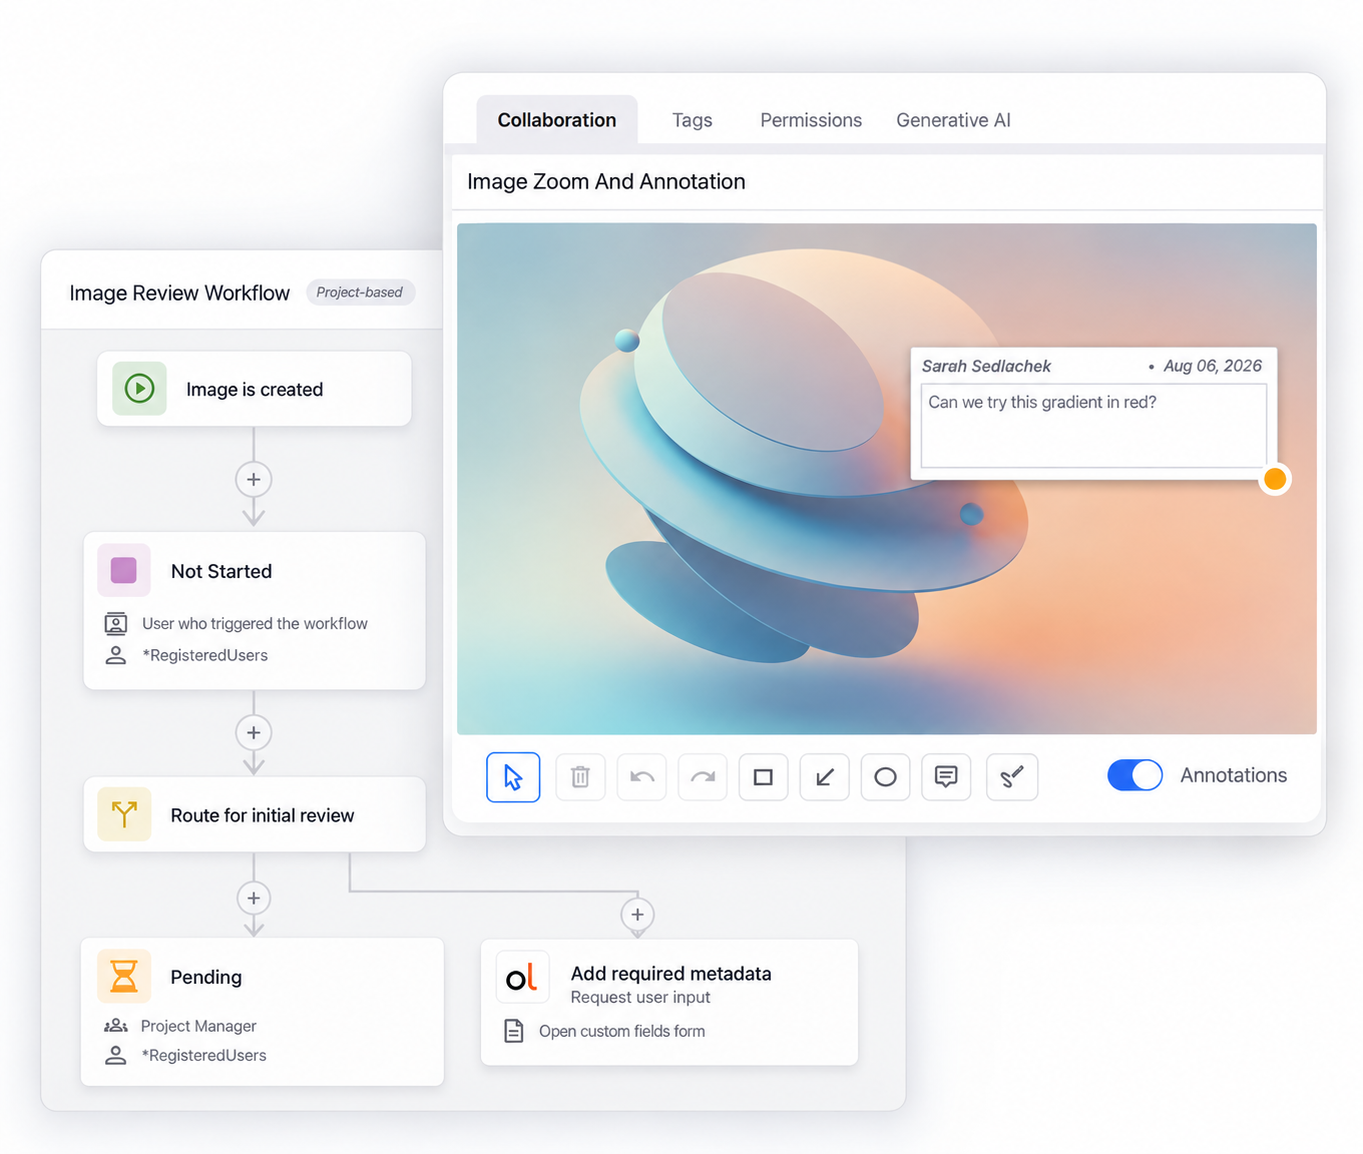The image size is (1363, 1154).
Task: Select the rectangle shape tool
Action: tap(763, 777)
